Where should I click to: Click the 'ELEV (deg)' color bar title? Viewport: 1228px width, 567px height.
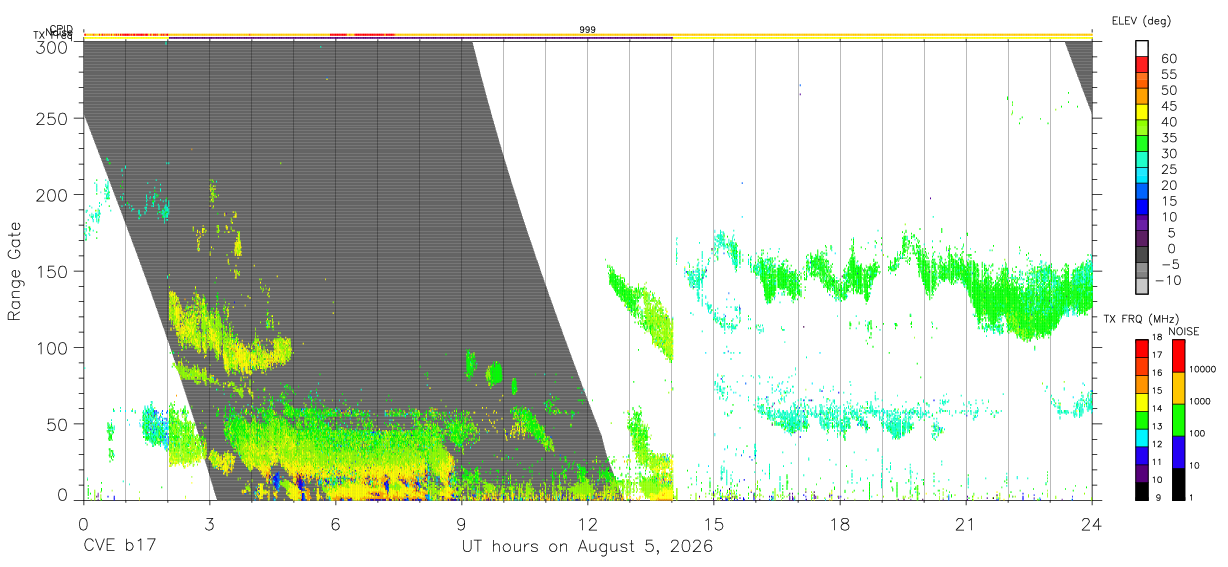coord(1141,20)
